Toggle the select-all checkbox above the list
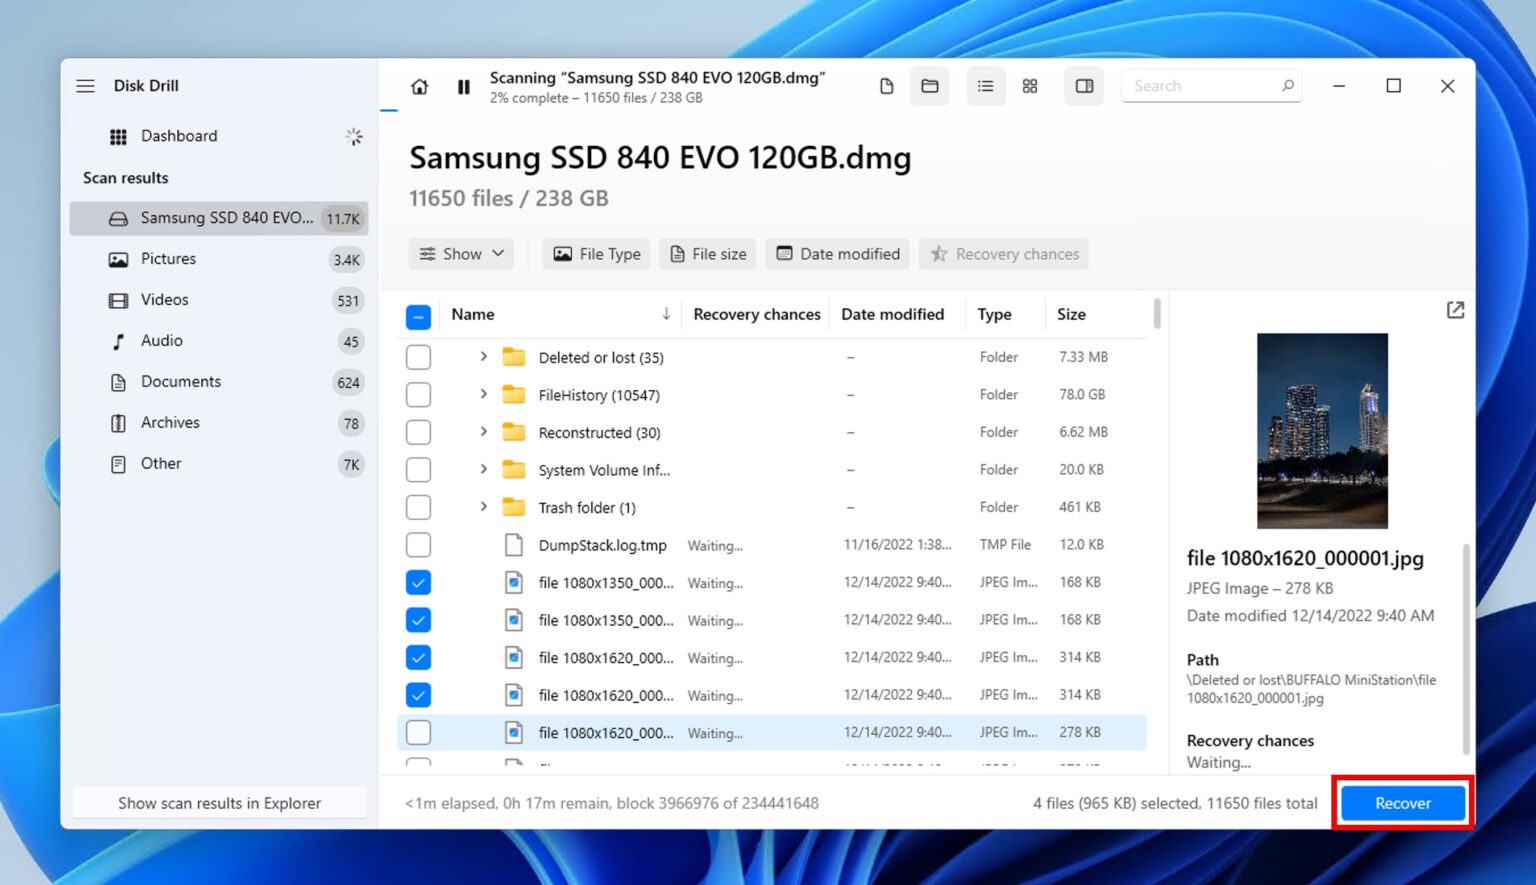 pos(418,315)
